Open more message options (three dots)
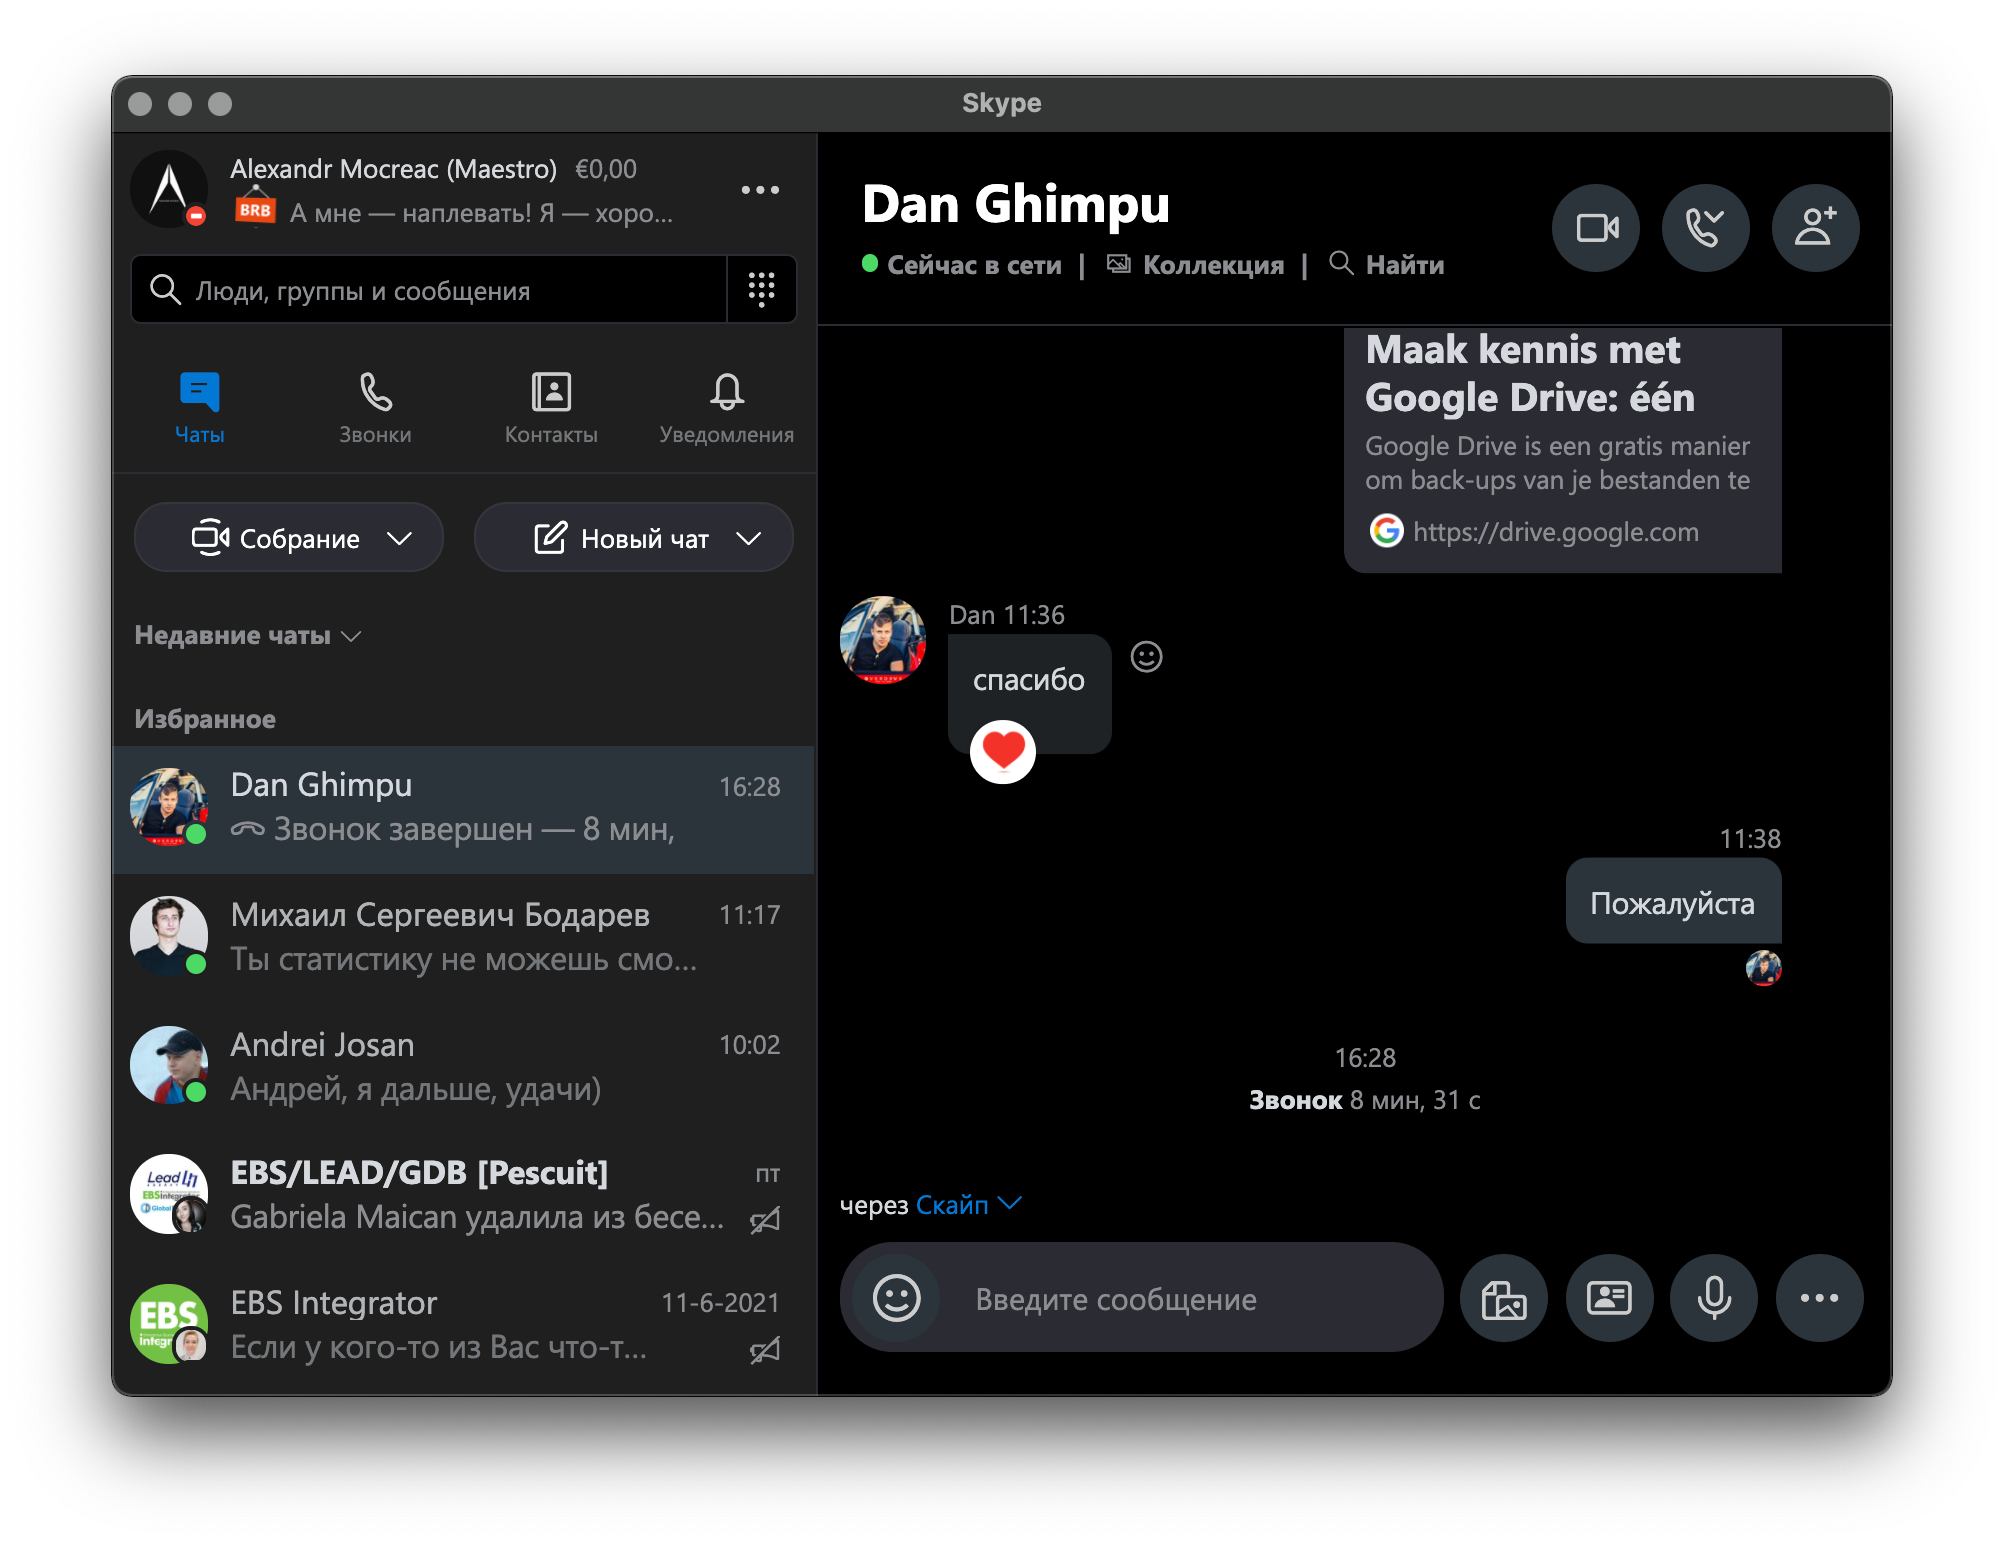 1819,1298
